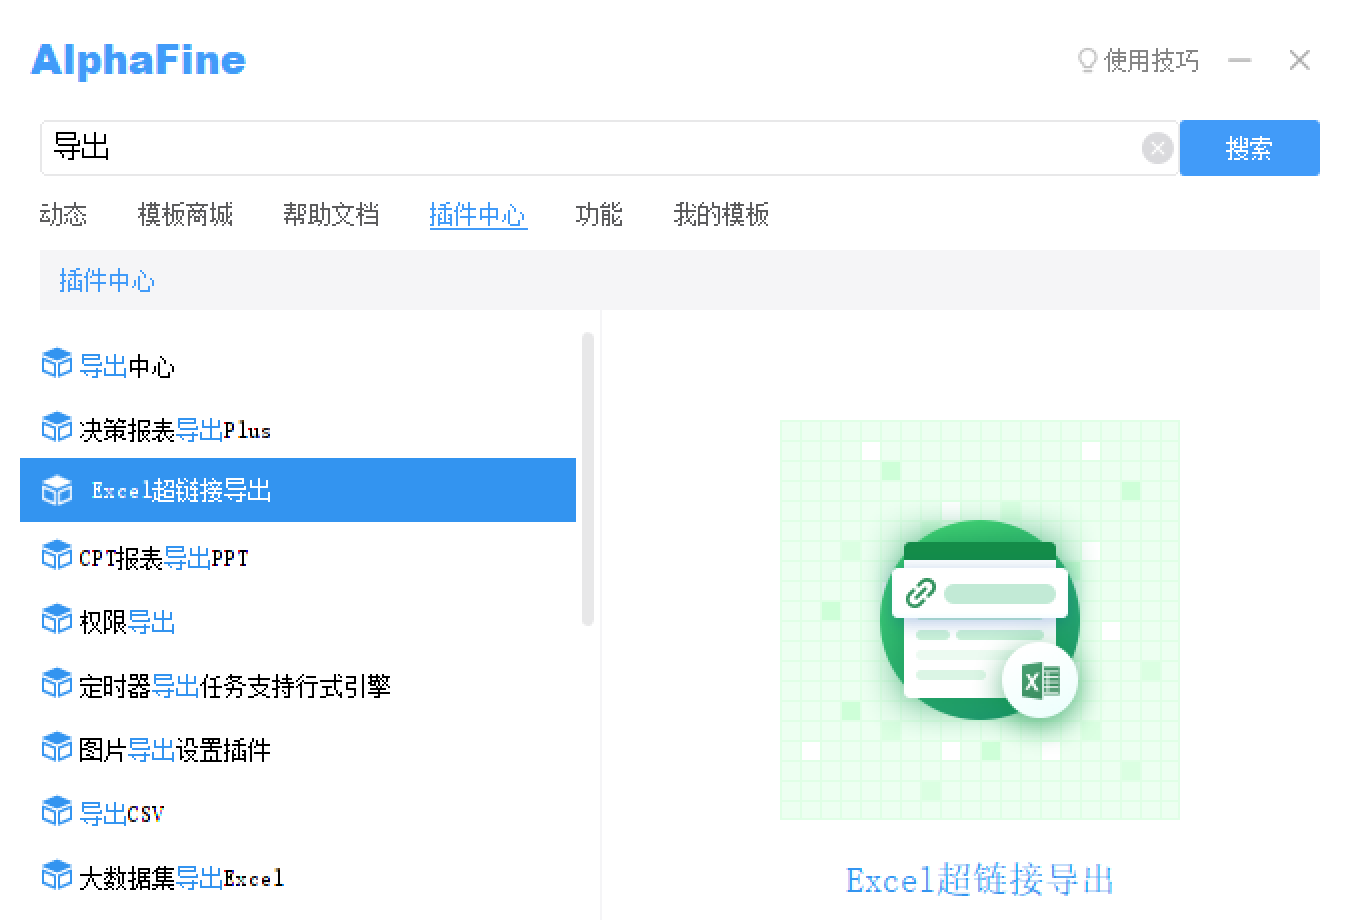Click the 搜索 button

1250,148
